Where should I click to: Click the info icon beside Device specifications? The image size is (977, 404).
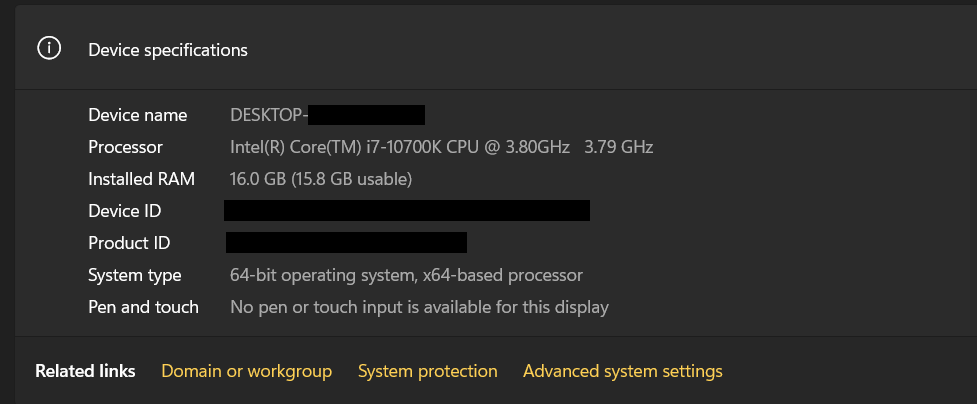pos(50,49)
